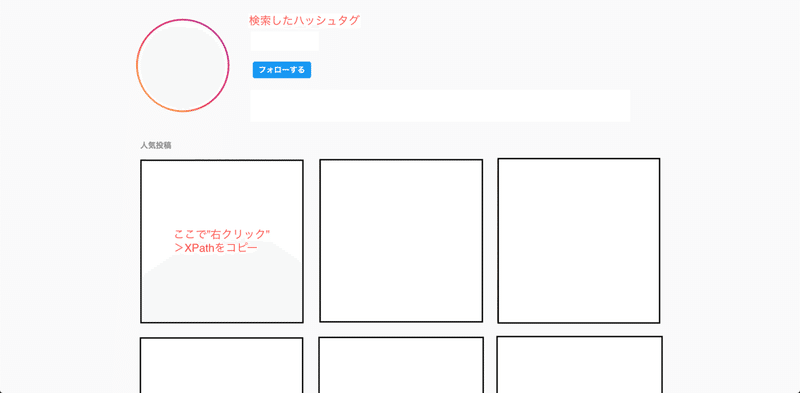Click the blue フォローする button
This screenshot has height=393, width=800.
282,70
